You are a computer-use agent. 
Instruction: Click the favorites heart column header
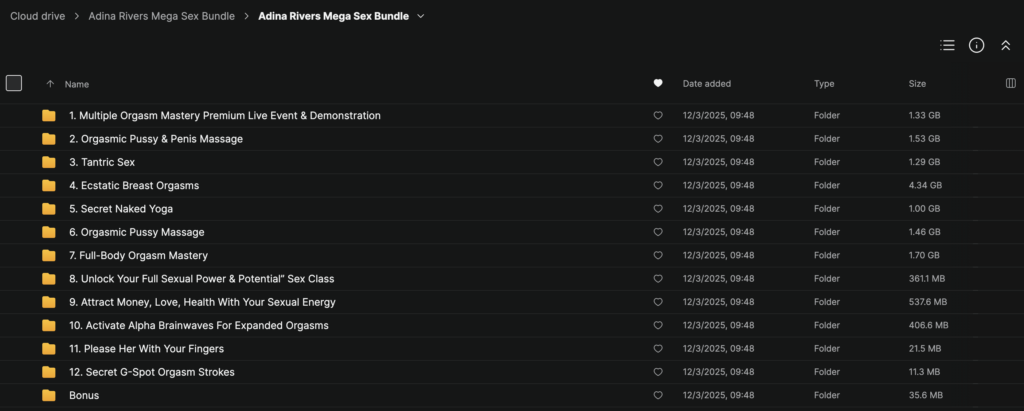(657, 84)
